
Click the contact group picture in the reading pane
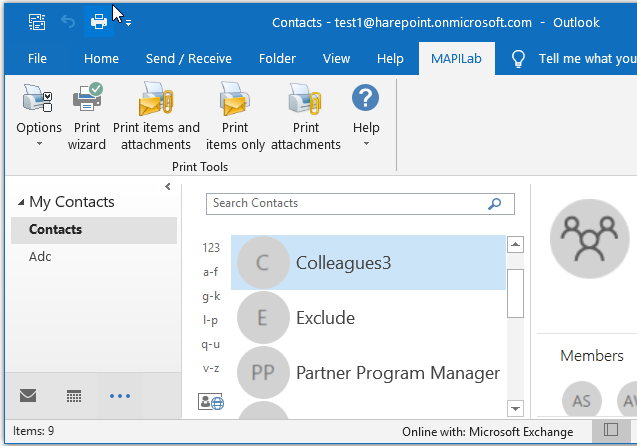pos(589,239)
